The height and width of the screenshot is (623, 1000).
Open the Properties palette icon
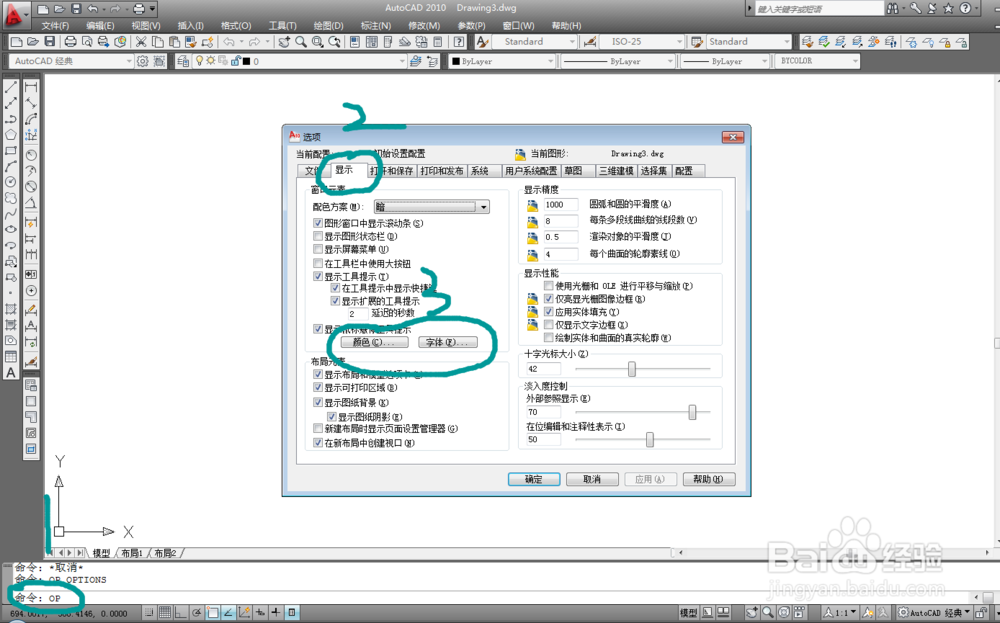(x=355, y=41)
